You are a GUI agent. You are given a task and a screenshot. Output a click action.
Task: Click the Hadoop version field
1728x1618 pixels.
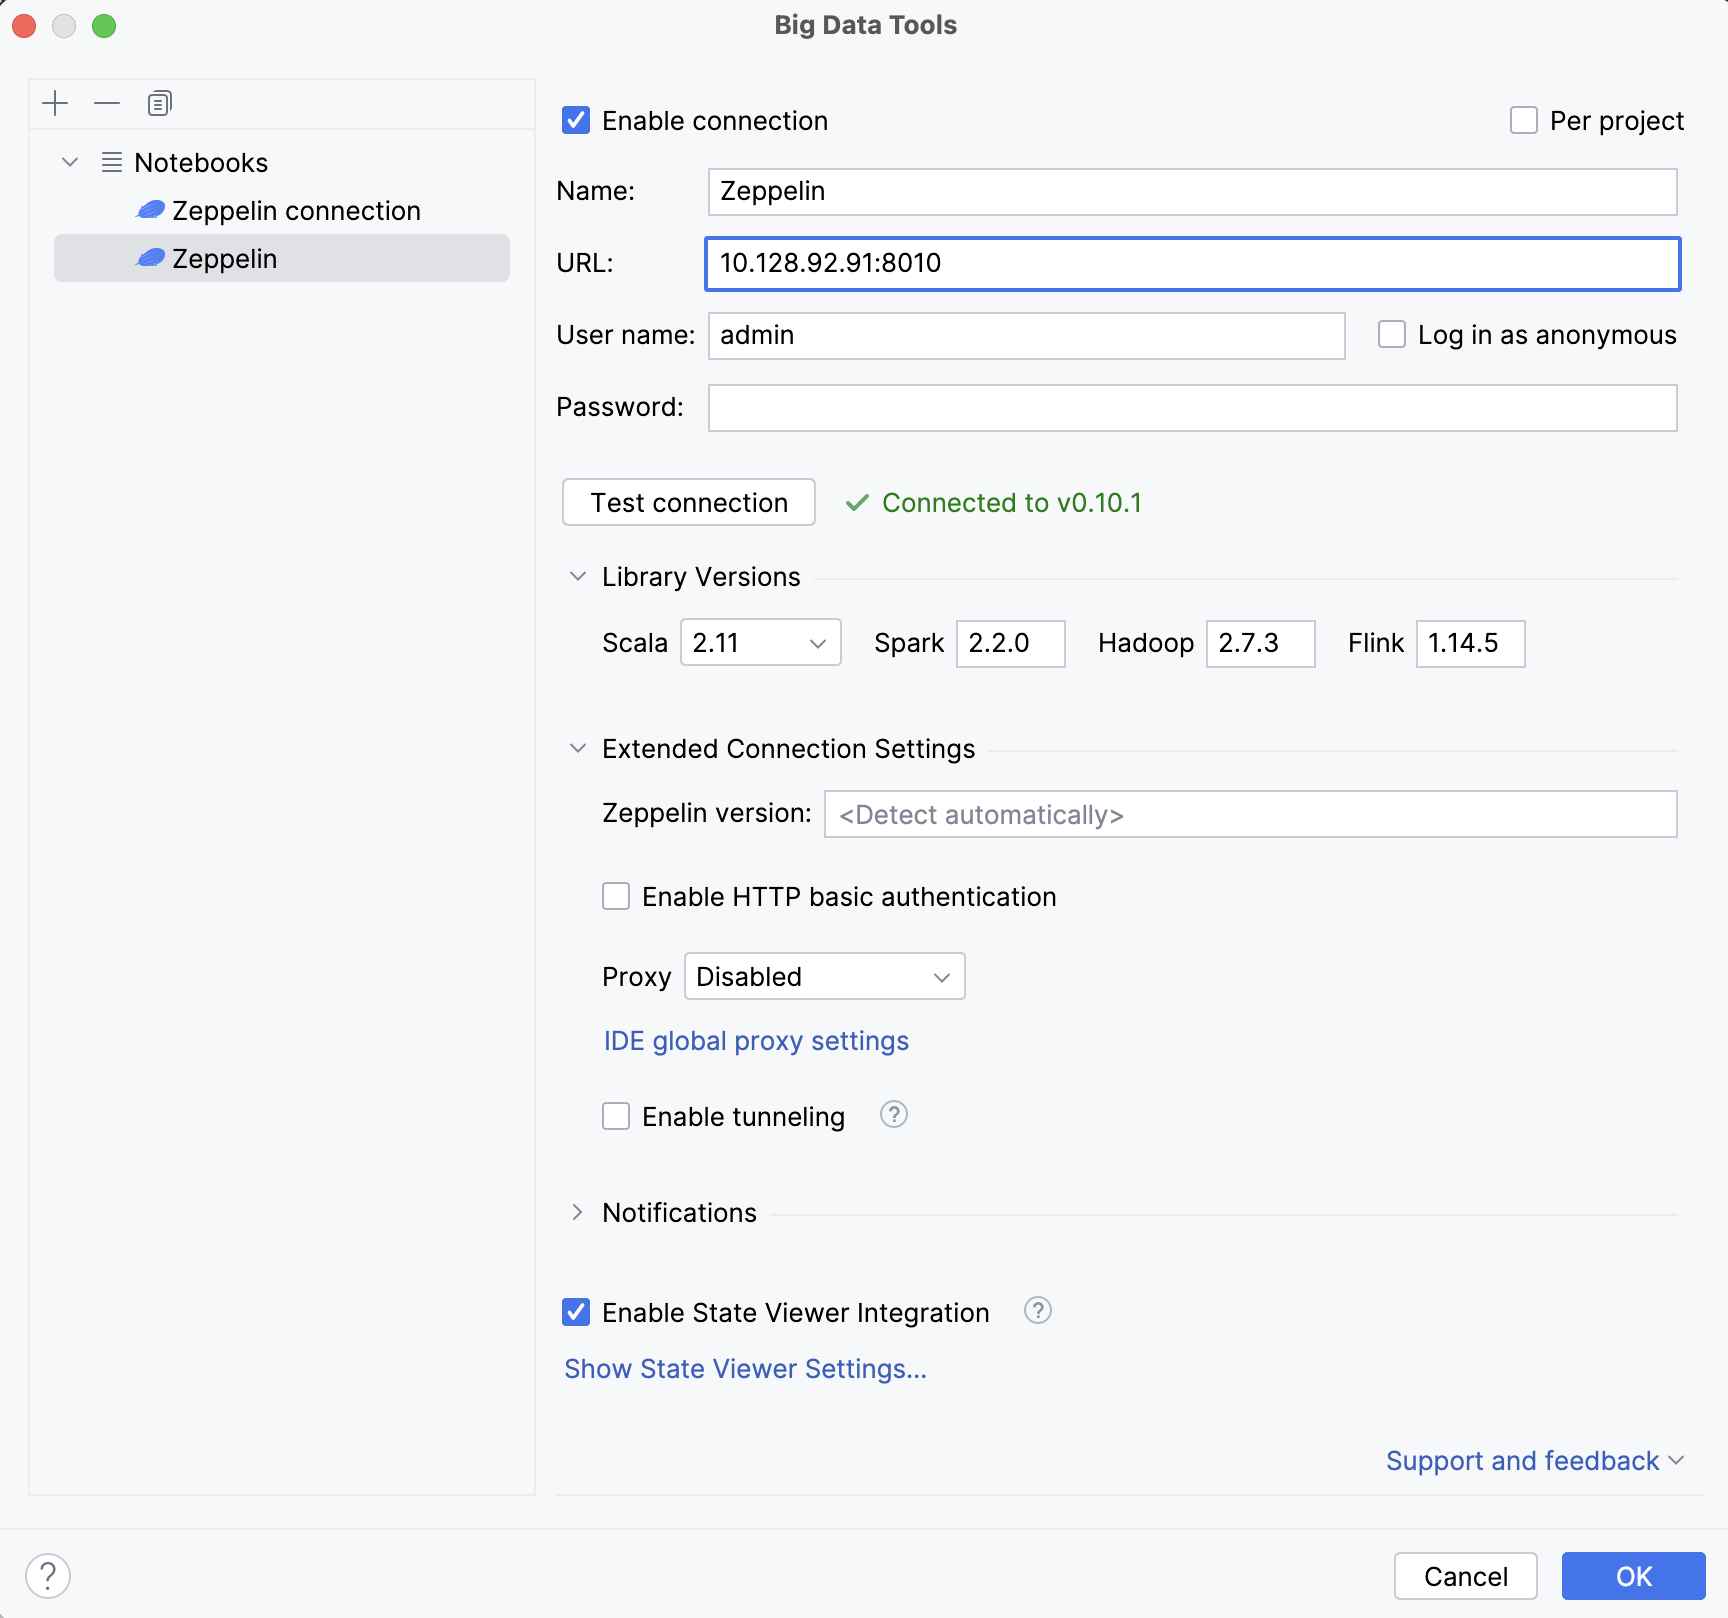point(1261,643)
